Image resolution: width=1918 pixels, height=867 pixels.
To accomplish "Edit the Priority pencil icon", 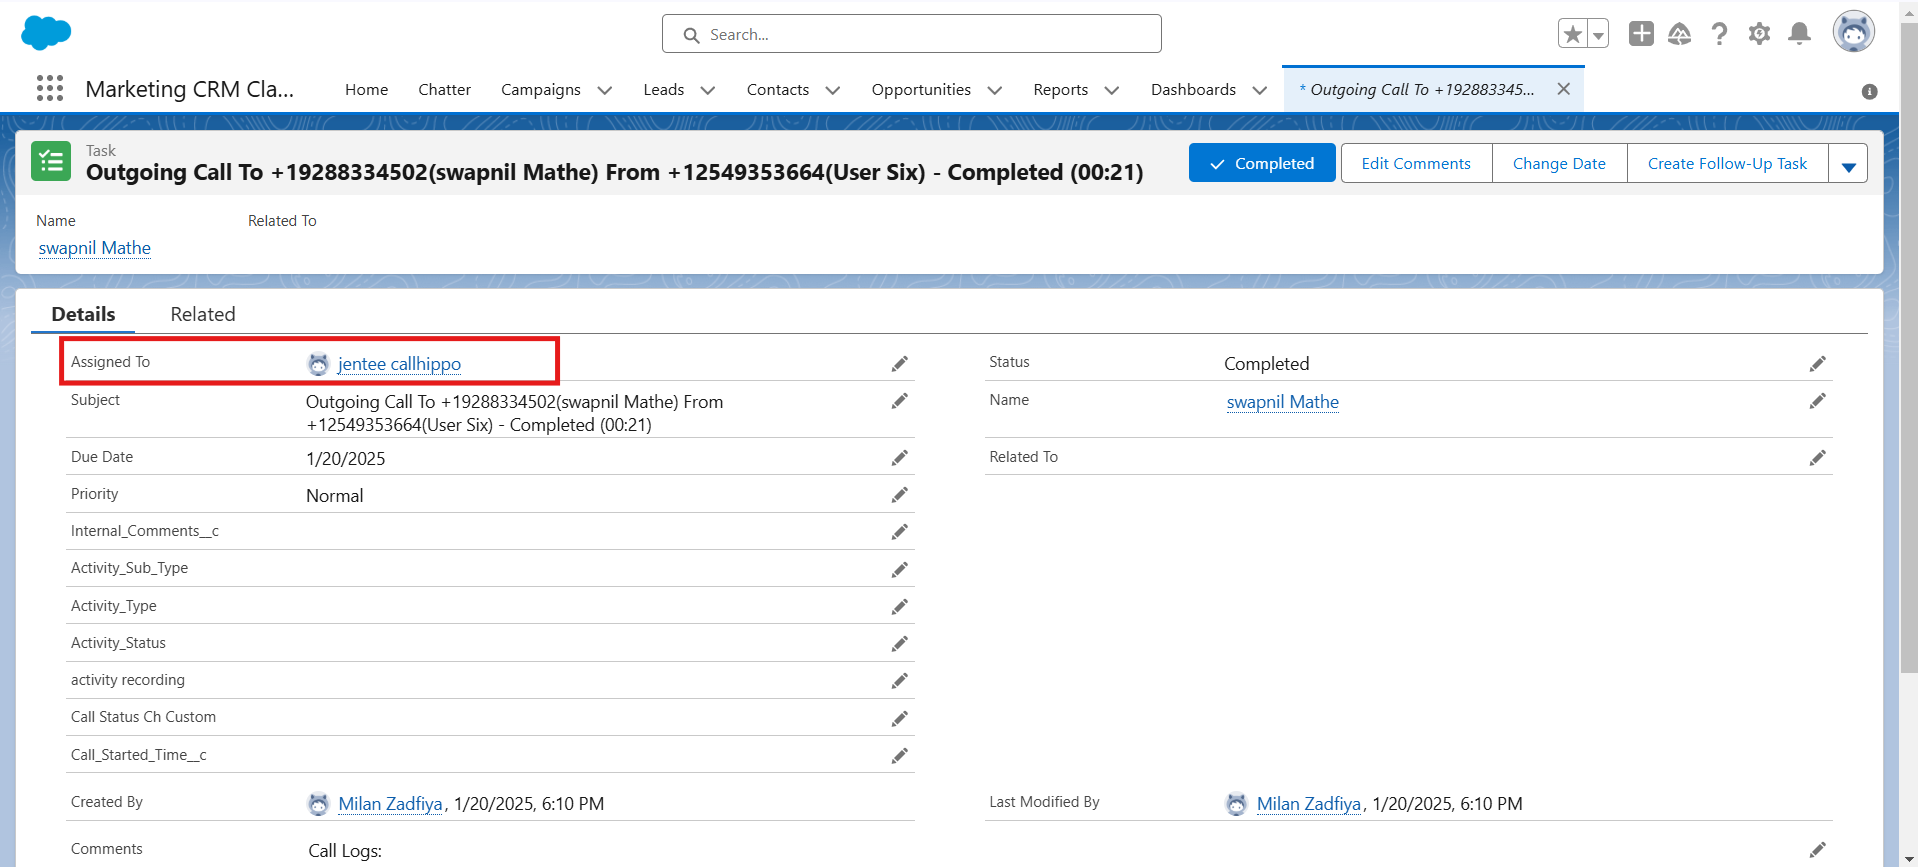I will (x=900, y=495).
